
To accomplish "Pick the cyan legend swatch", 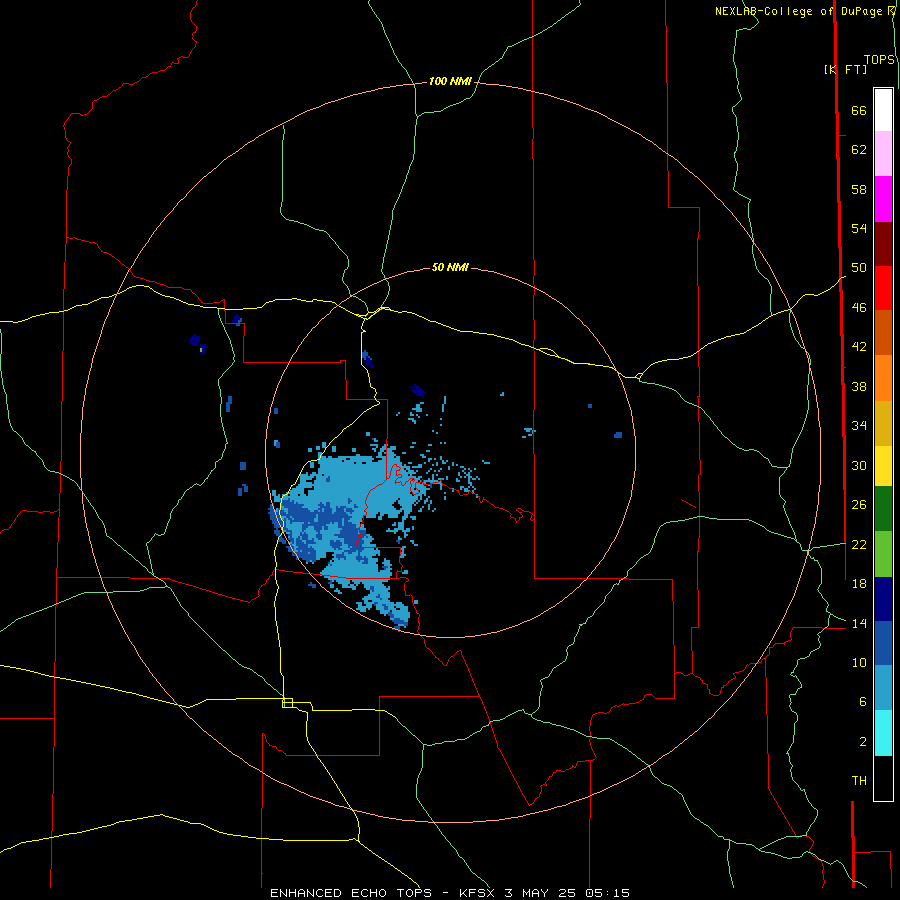I will point(883,733).
